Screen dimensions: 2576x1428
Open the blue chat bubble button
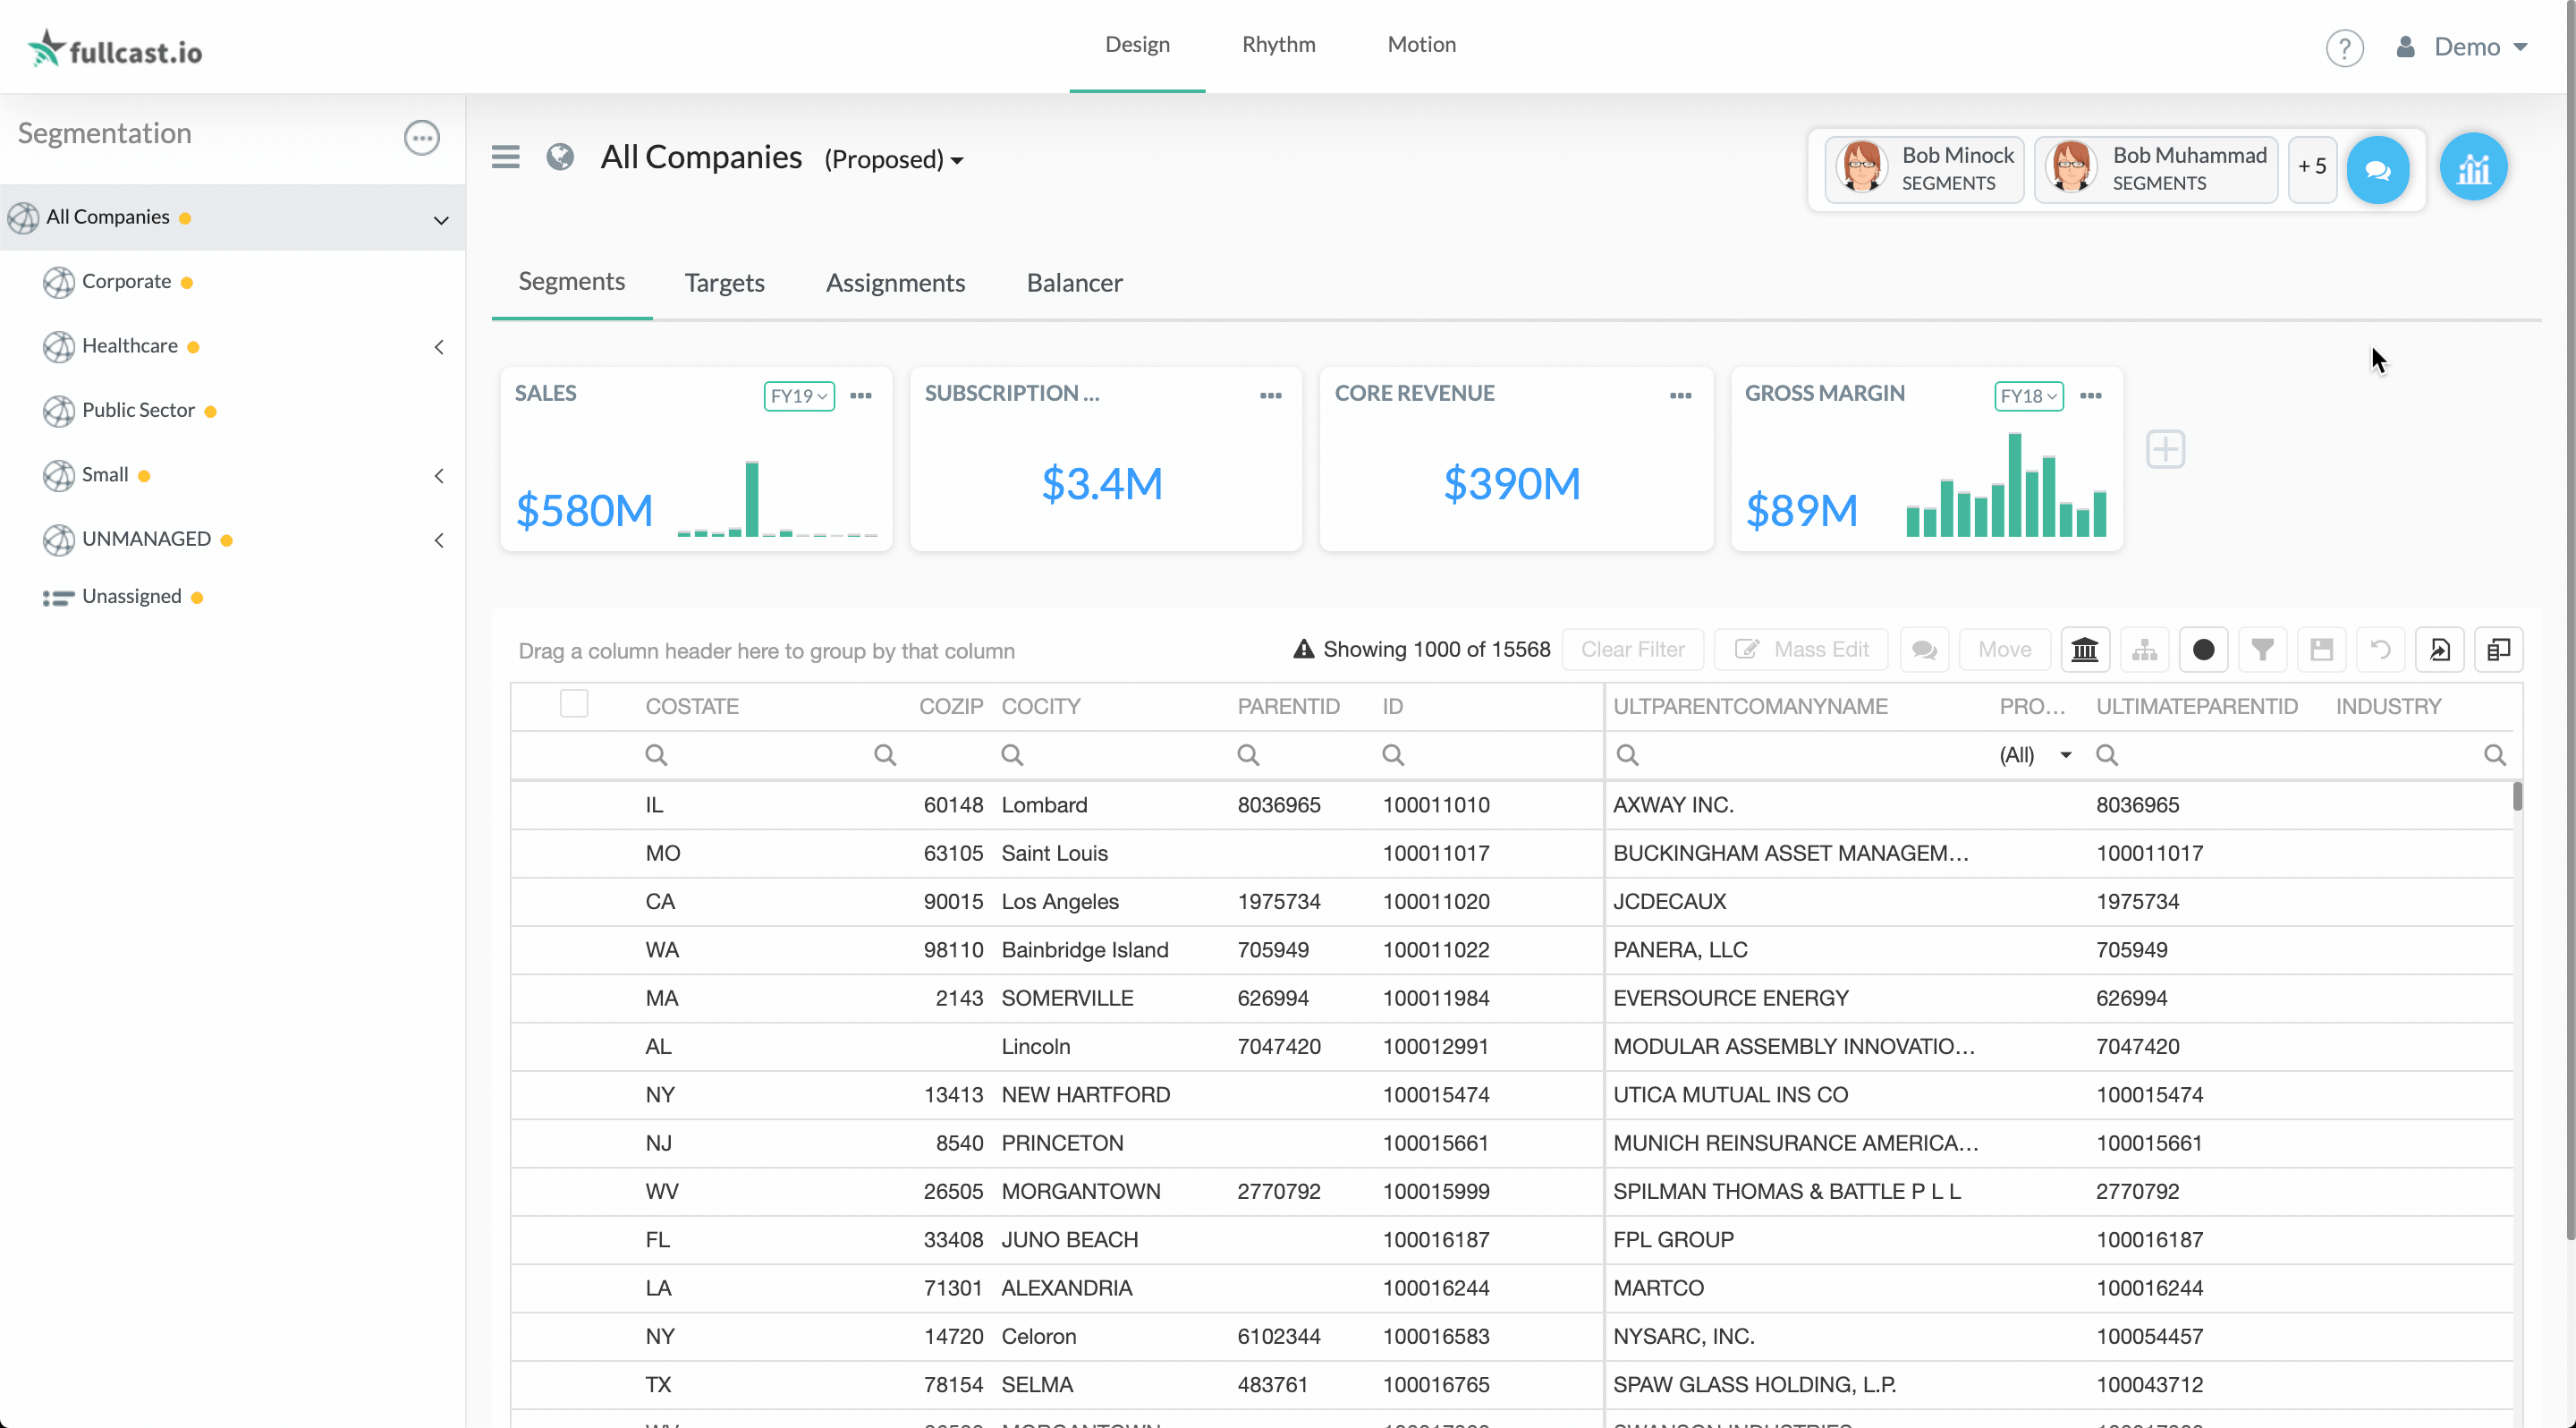[2377, 169]
